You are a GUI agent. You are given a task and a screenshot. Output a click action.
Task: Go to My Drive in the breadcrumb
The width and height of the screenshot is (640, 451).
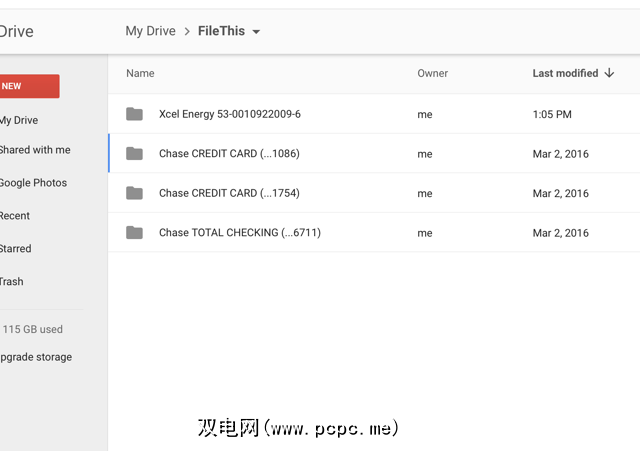click(150, 31)
